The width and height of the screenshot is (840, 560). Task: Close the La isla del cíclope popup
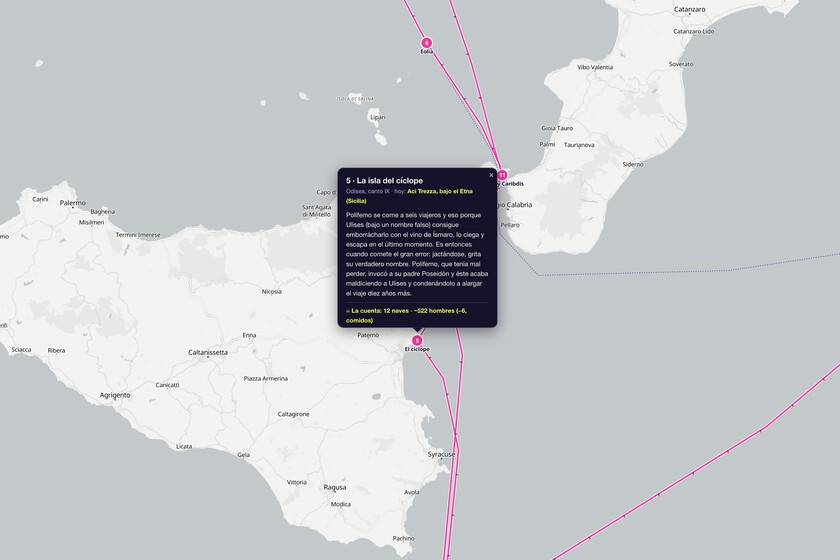(491, 175)
